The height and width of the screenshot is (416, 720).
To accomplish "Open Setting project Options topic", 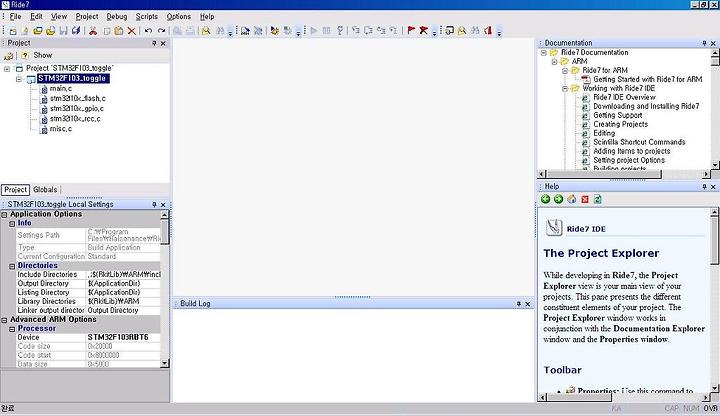I will pos(629,160).
